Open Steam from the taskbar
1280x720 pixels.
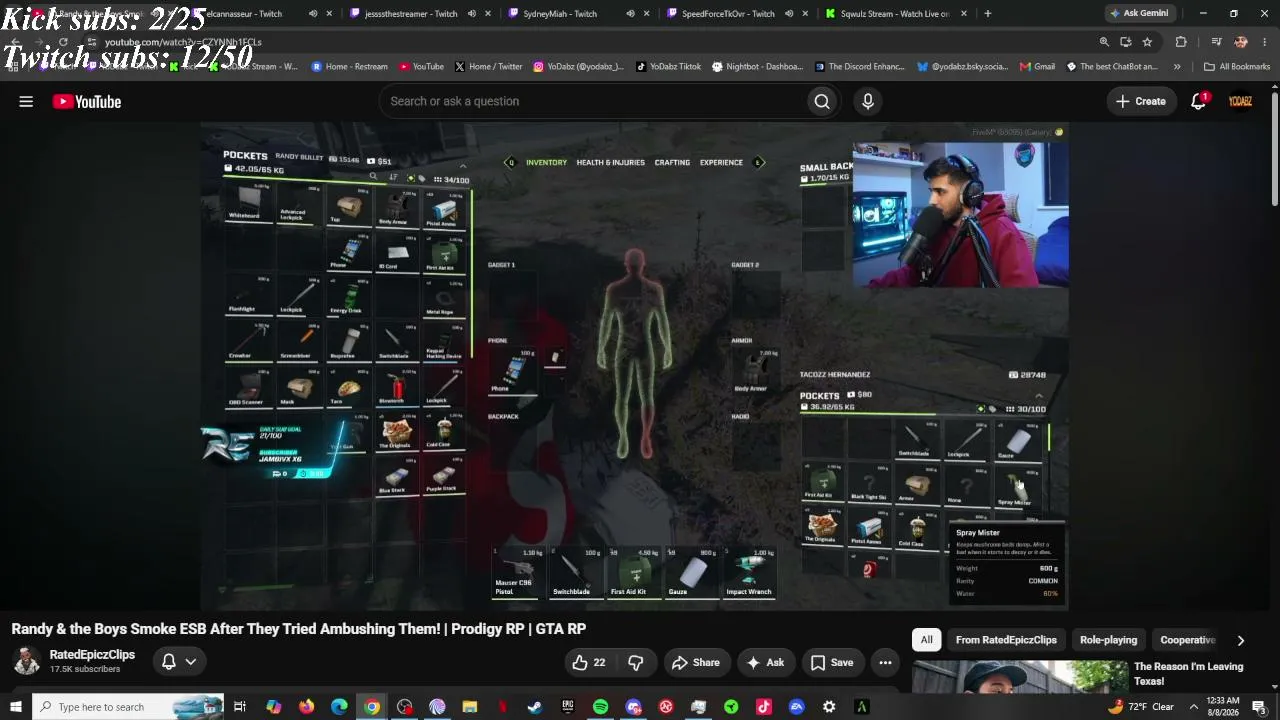[535, 707]
